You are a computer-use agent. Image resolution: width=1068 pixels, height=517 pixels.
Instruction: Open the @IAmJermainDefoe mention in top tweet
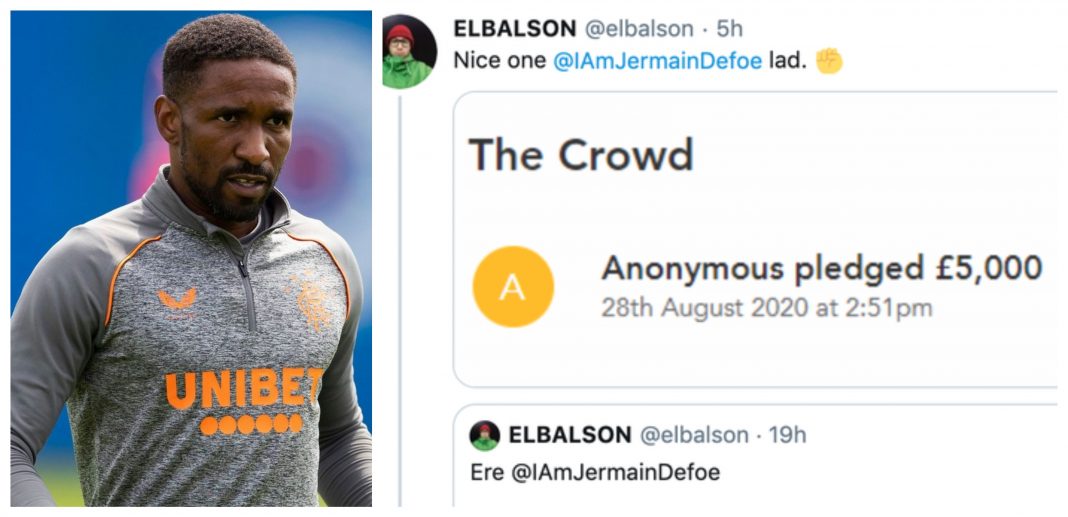pos(657,61)
